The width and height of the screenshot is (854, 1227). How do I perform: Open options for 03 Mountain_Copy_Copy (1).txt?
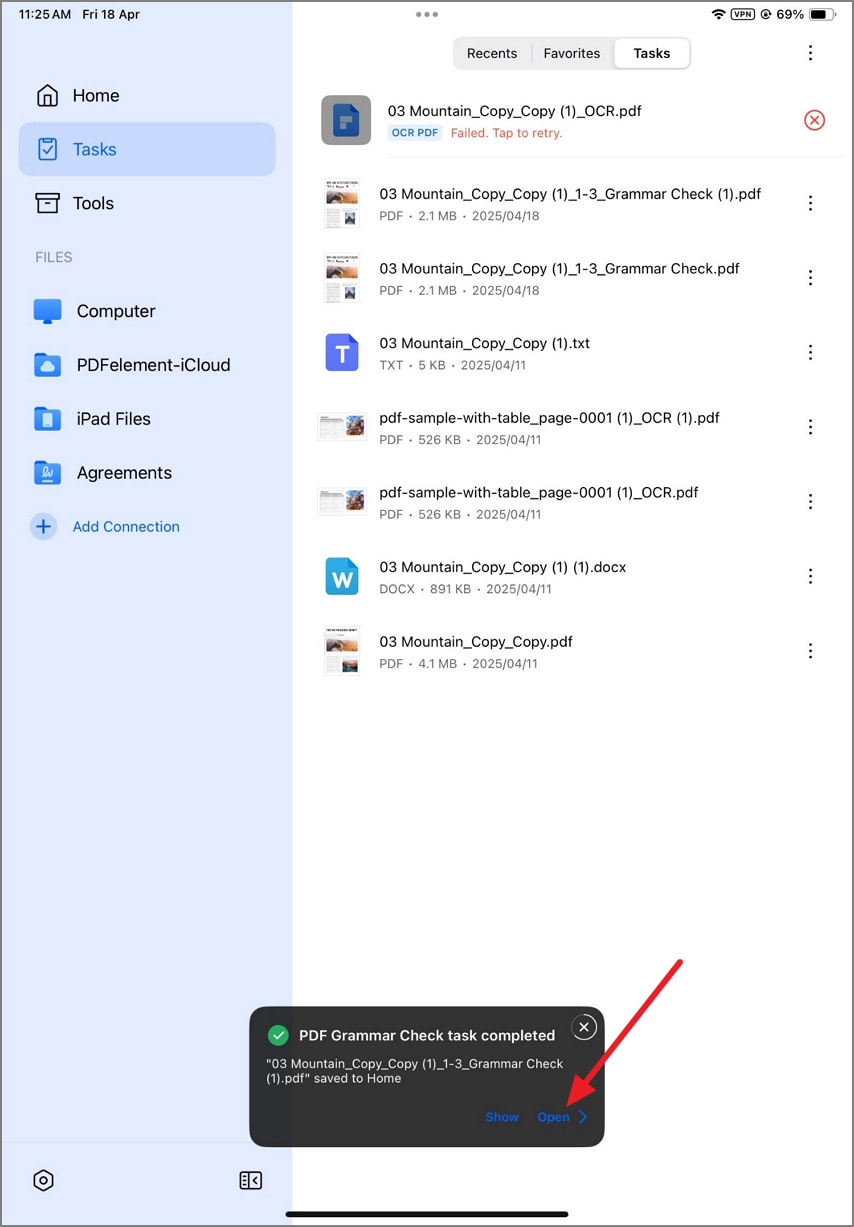pyautogui.click(x=810, y=352)
